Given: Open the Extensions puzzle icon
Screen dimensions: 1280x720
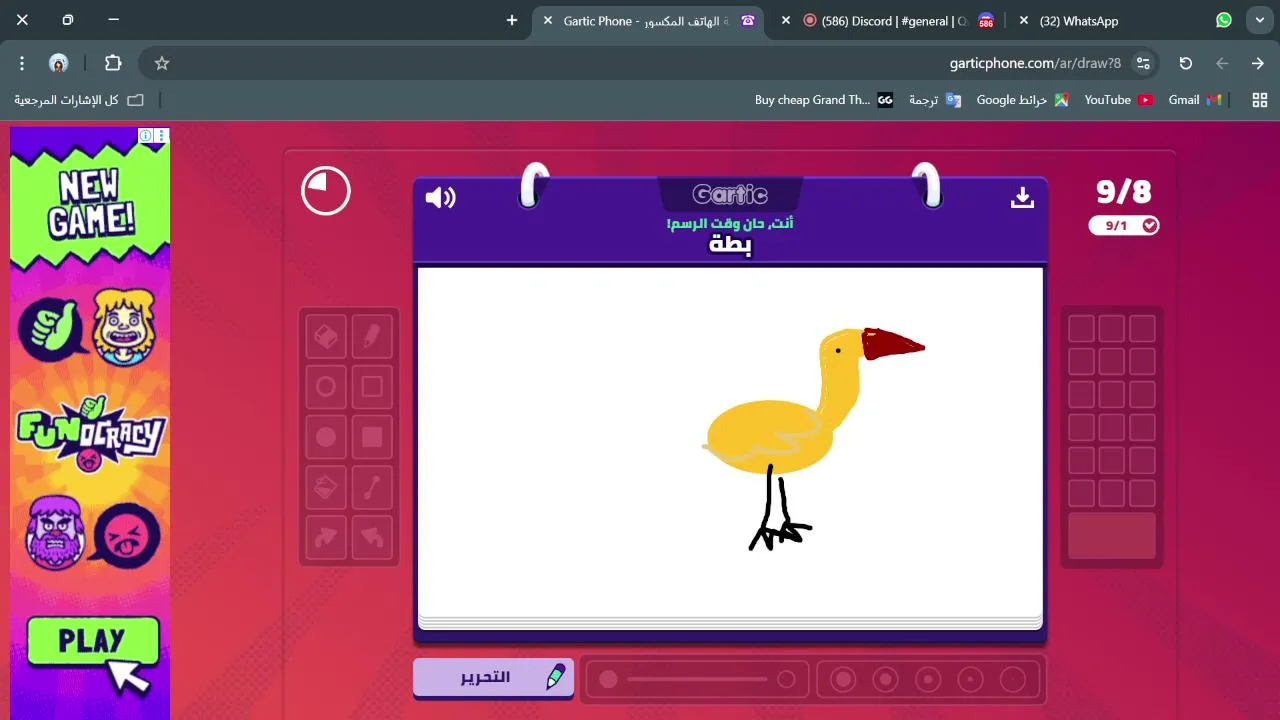Looking at the screenshot, I should (113, 63).
